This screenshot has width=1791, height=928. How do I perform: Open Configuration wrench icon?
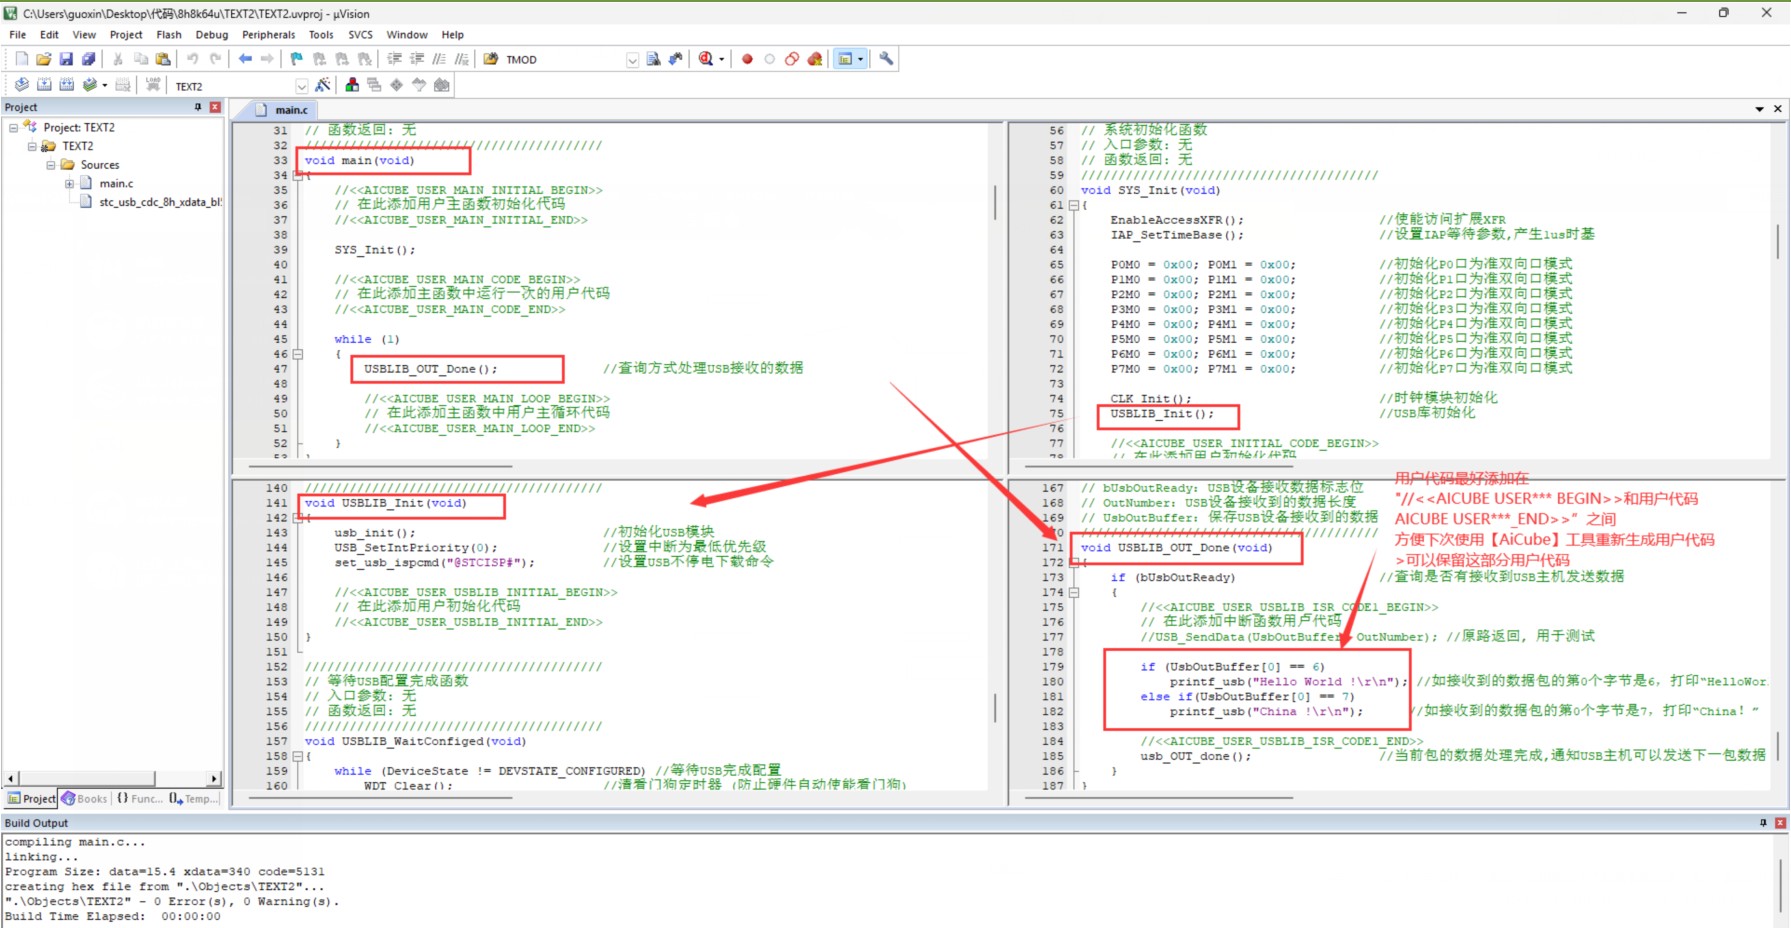click(886, 59)
